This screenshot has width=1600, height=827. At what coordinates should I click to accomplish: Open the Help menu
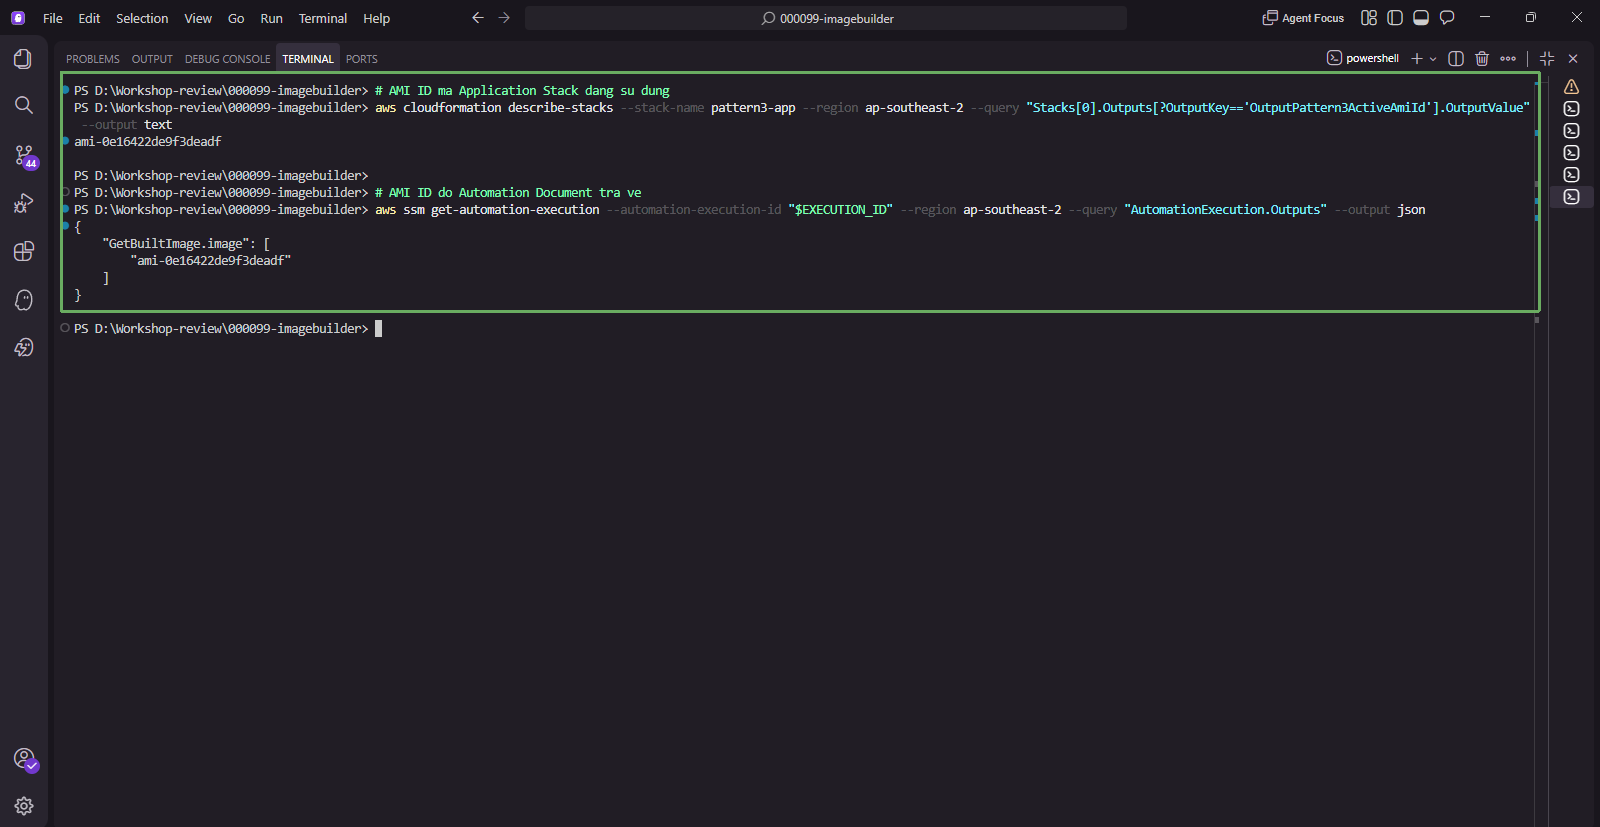(377, 18)
